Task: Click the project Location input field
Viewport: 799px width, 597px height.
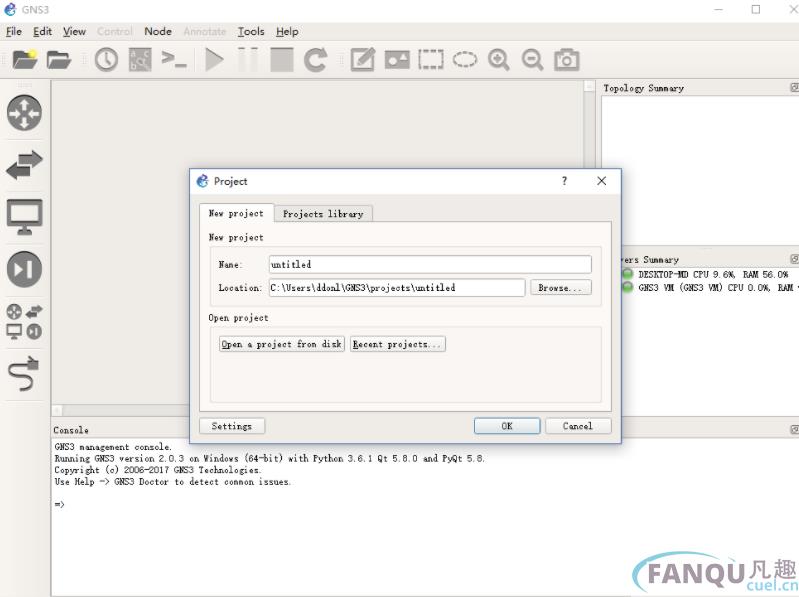Action: (x=397, y=288)
